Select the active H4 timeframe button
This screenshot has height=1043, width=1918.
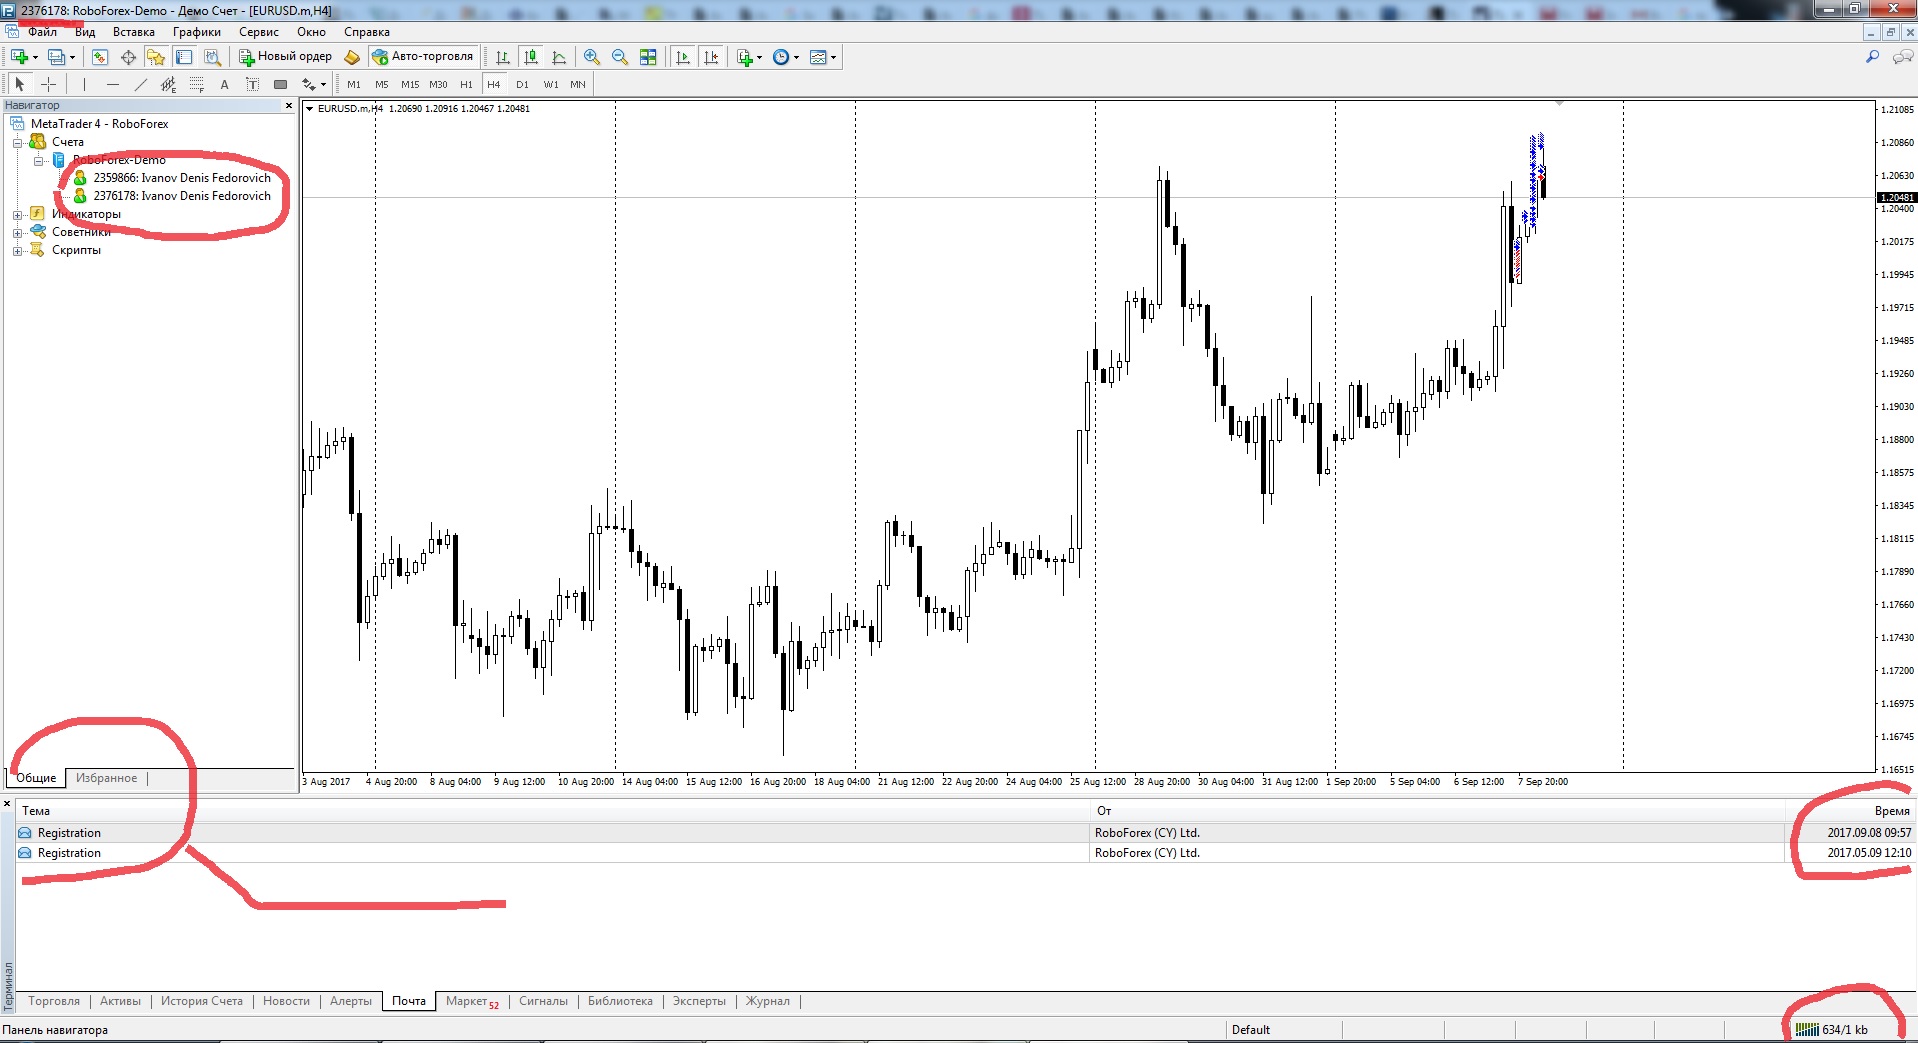click(x=494, y=85)
